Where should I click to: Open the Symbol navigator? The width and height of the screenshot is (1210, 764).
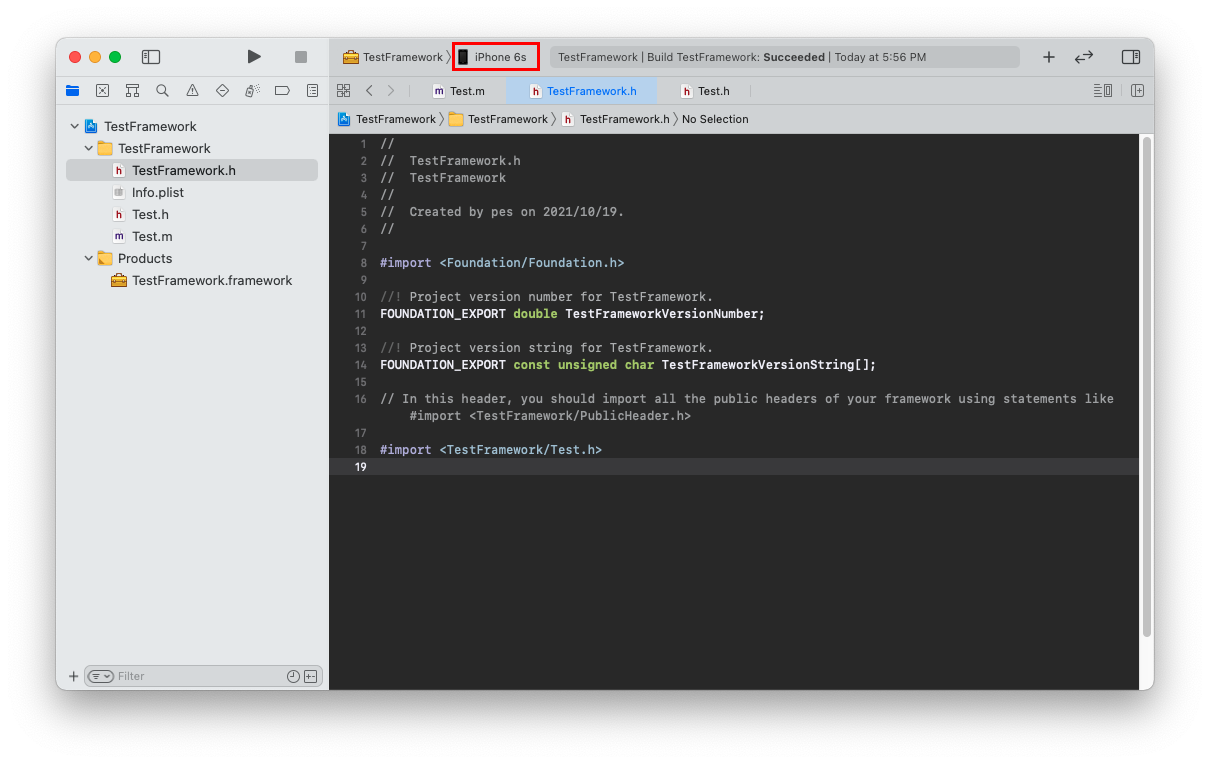[132, 90]
